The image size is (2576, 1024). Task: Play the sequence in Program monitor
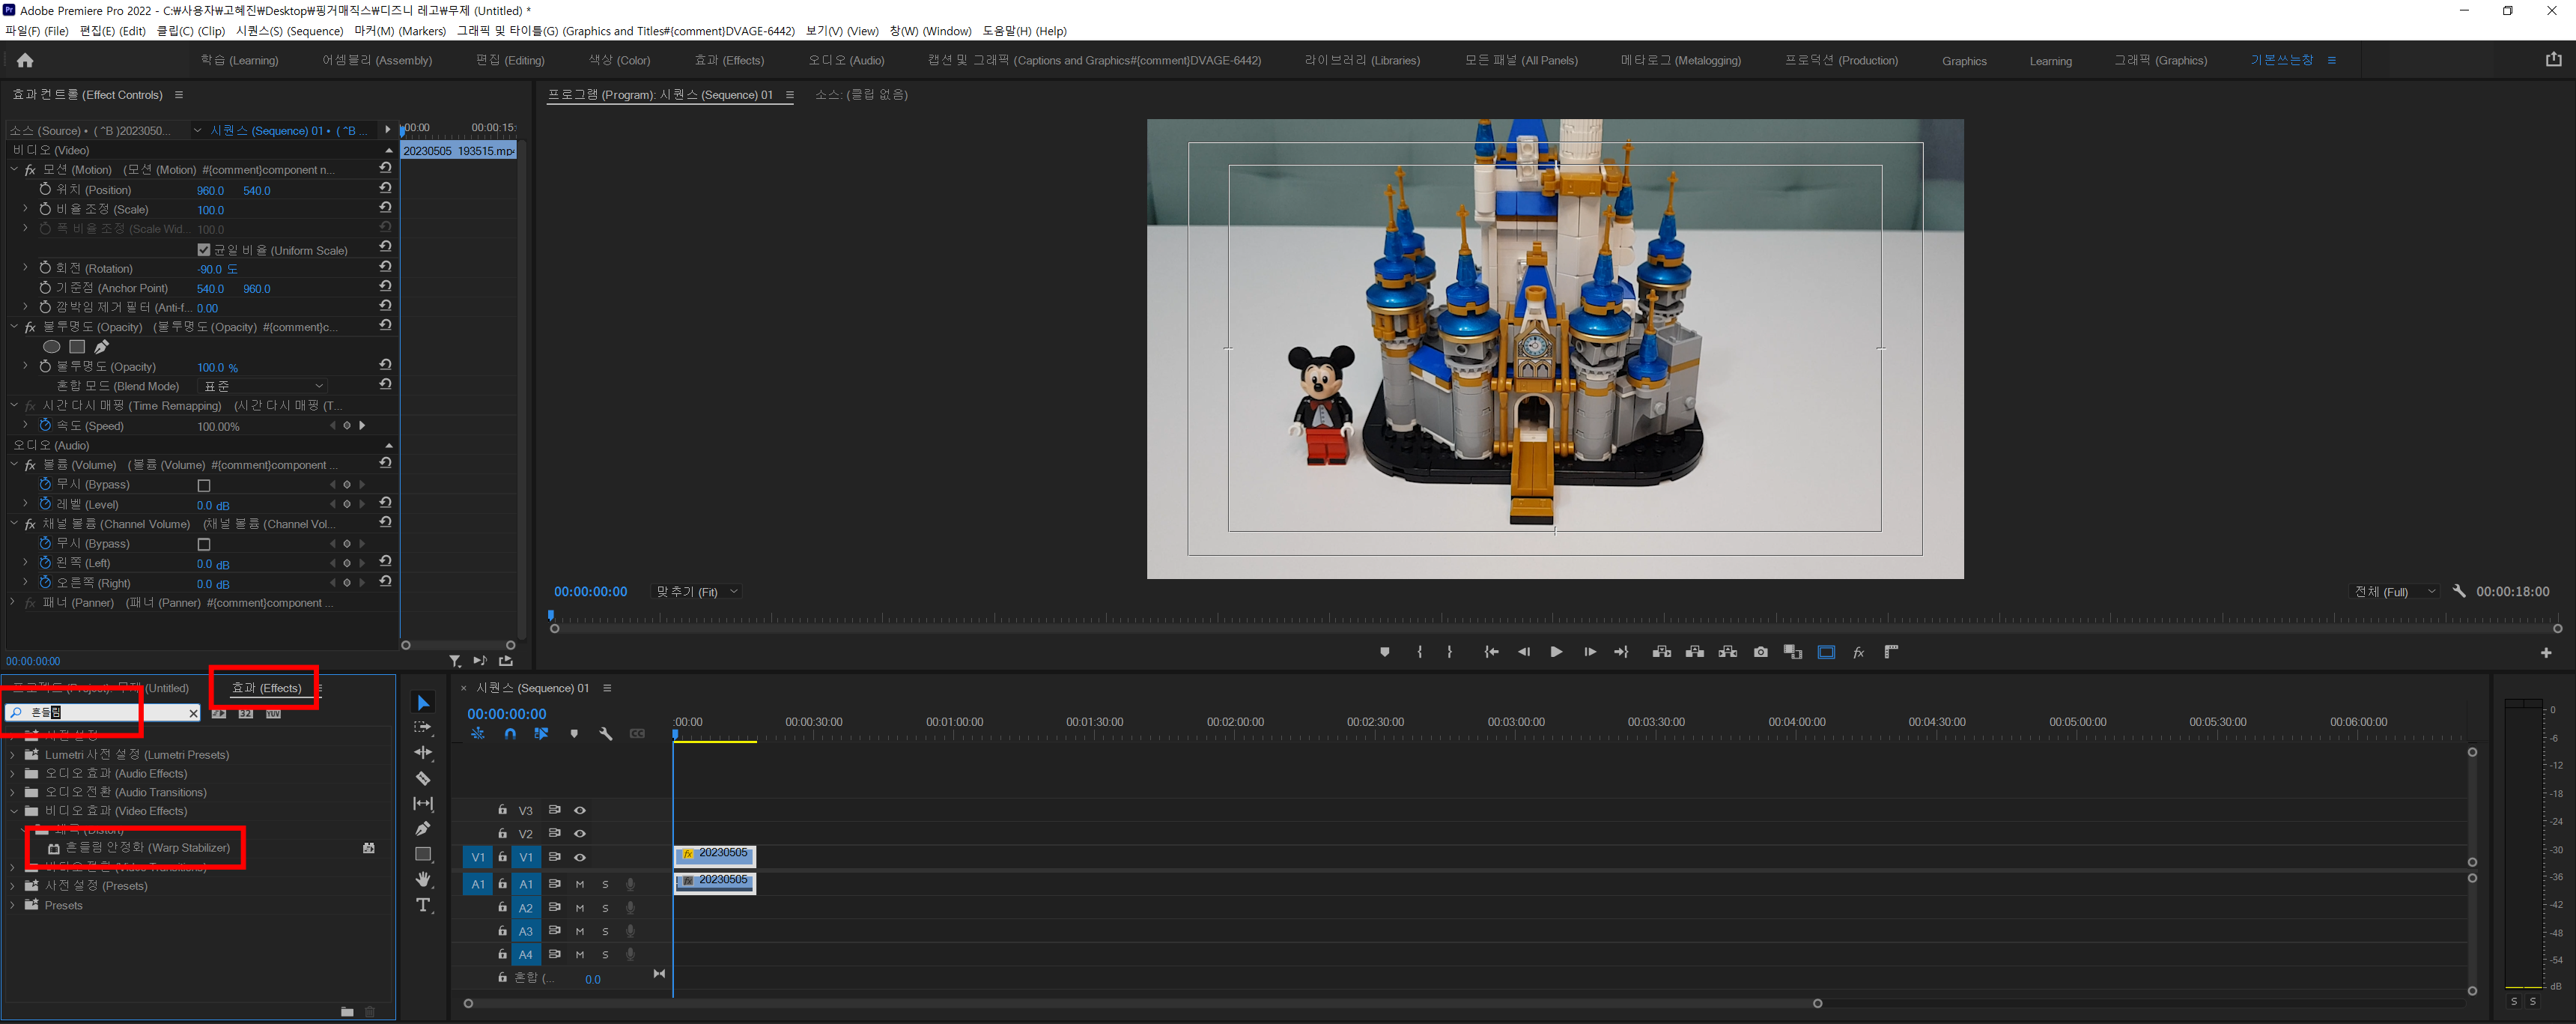1556,652
